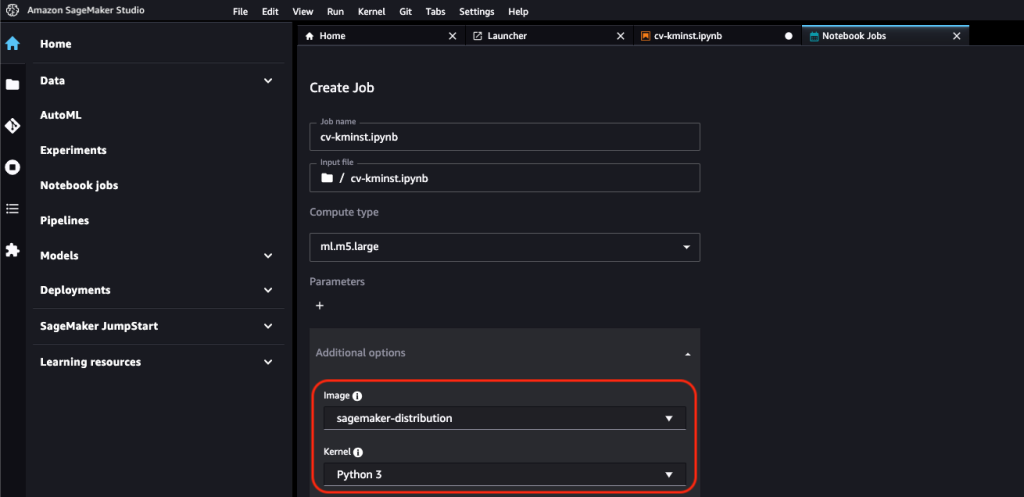This screenshot has height=497, width=1024.
Task: Open the View menu
Action: click(x=303, y=12)
